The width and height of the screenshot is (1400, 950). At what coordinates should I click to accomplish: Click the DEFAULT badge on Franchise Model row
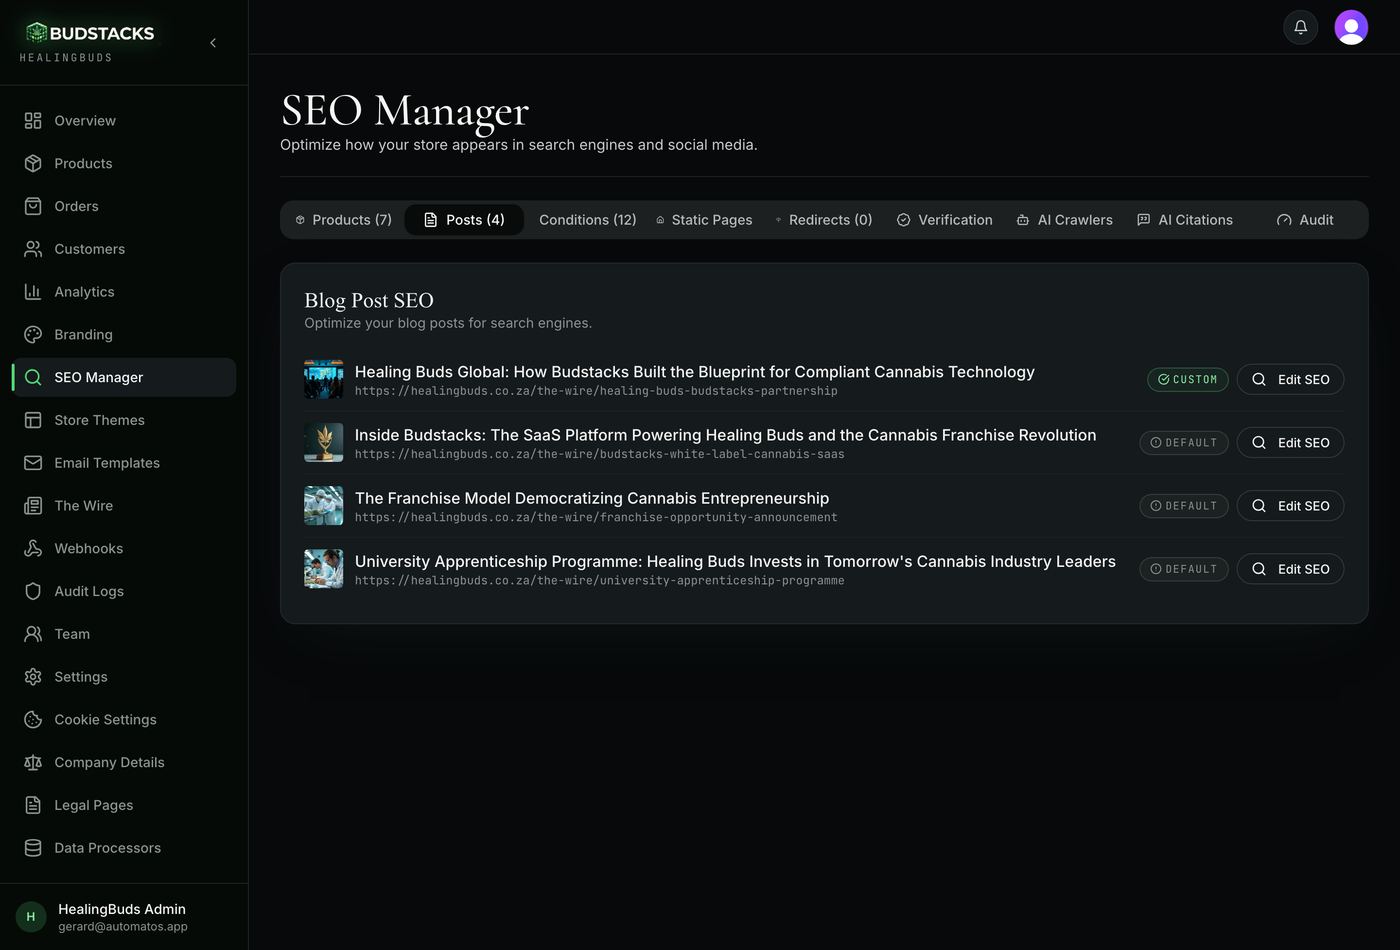[1184, 506]
